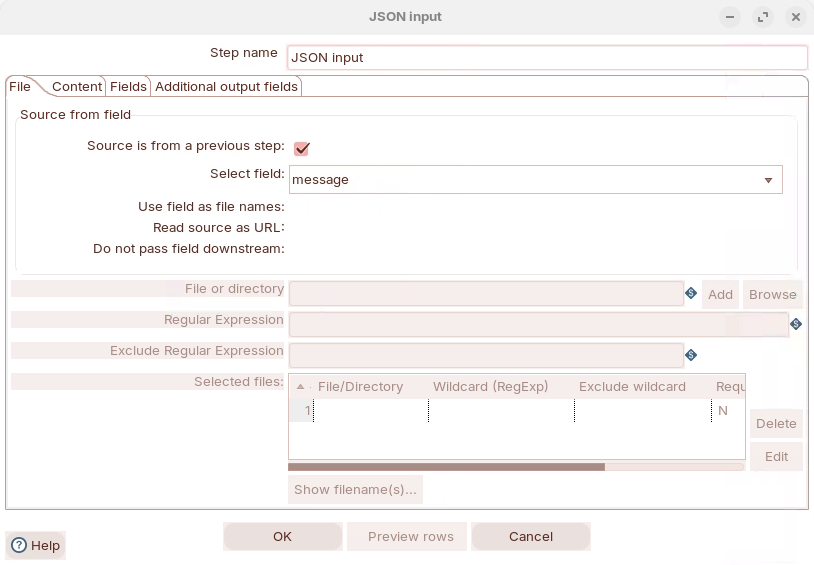Click the horizontal scrollbar under Selected files

coord(446,467)
